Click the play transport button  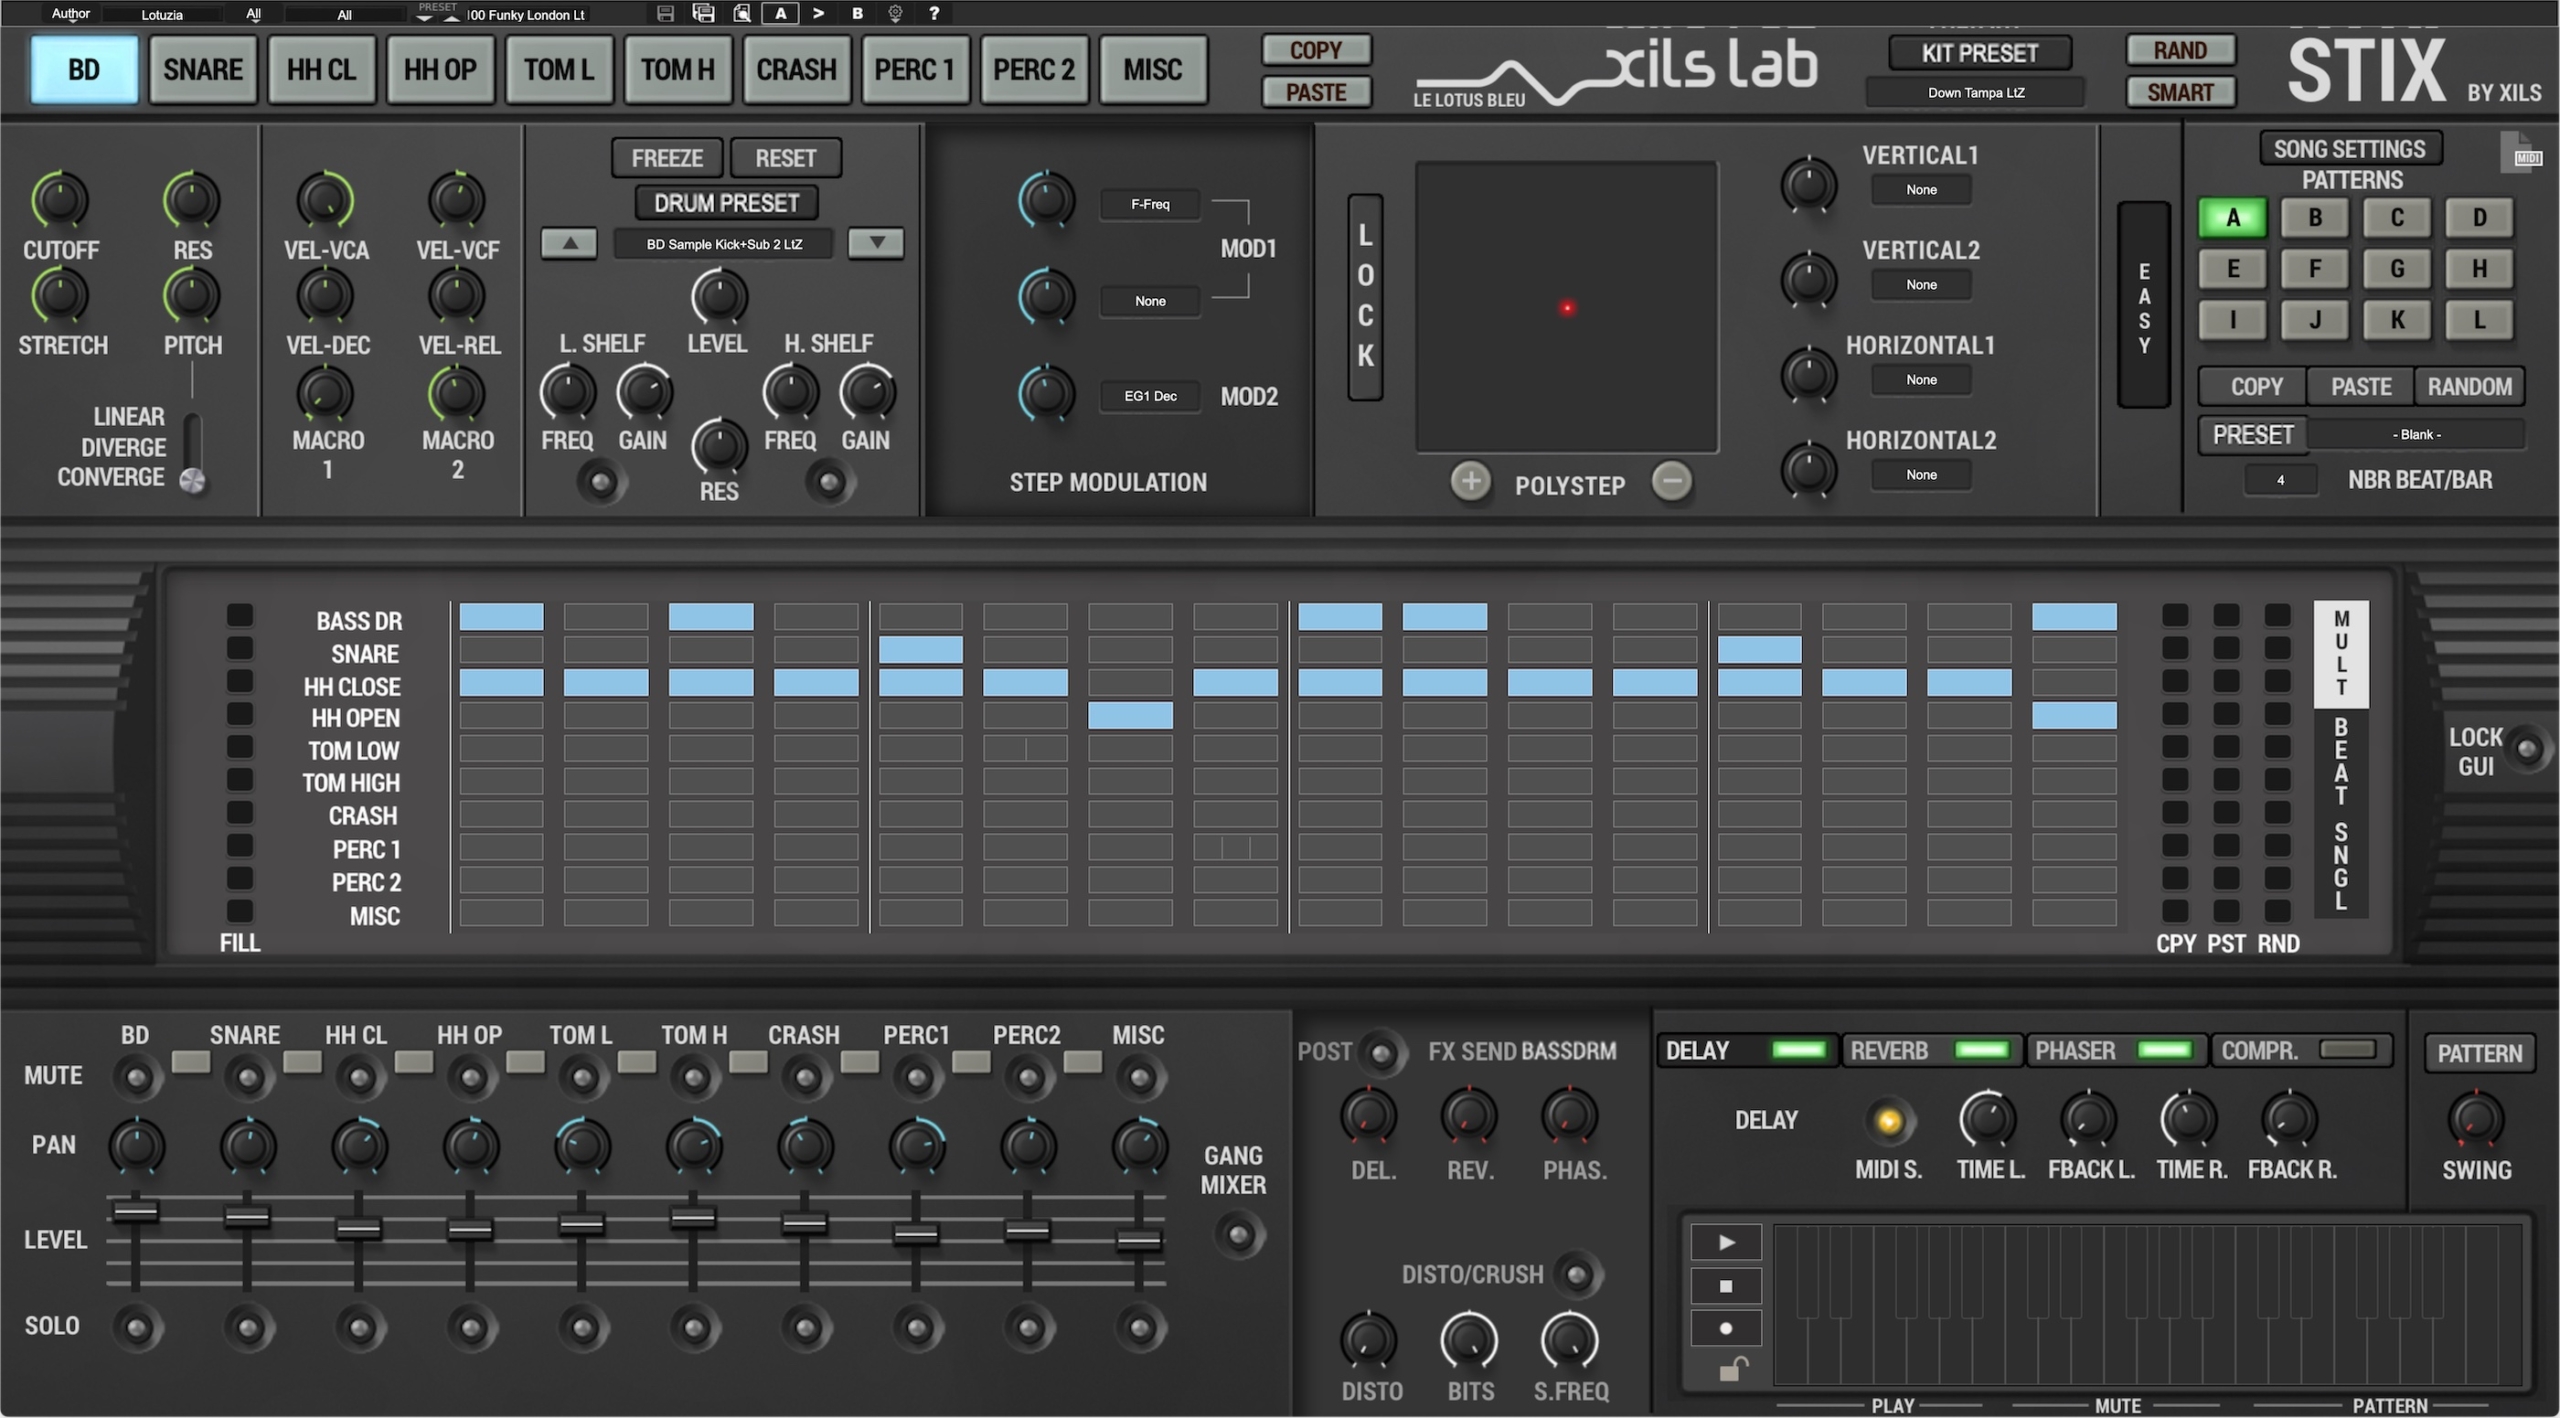(1726, 1243)
